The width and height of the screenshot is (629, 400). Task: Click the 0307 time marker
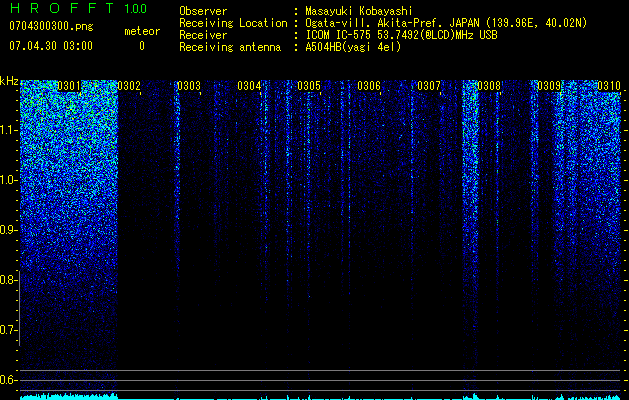[x=429, y=86]
